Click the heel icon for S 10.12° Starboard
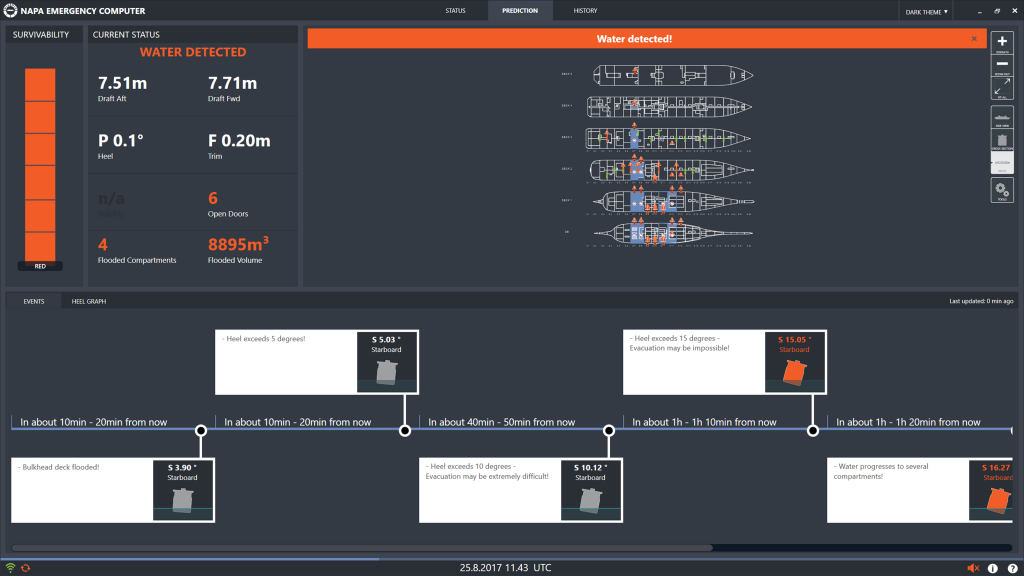This screenshot has height=576, width=1024. point(590,500)
